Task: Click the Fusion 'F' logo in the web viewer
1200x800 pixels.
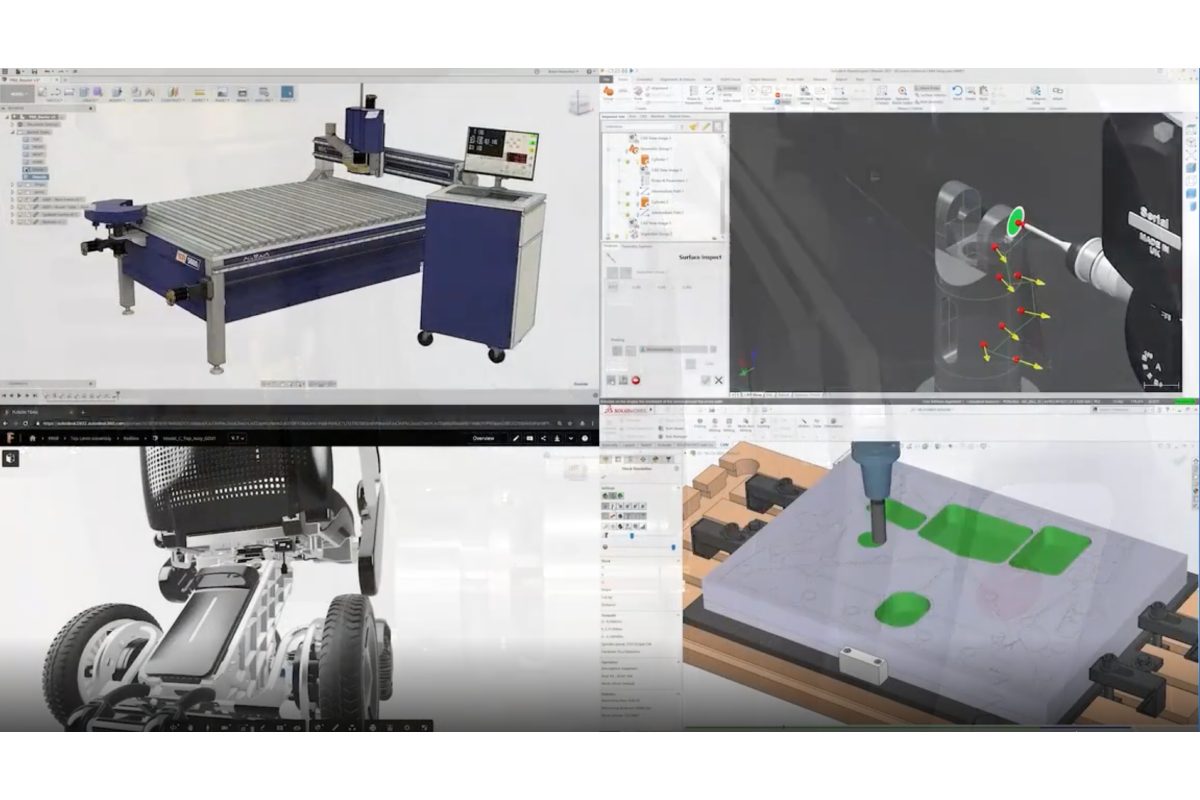Action: pyautogui.click(x=8, y=438)
